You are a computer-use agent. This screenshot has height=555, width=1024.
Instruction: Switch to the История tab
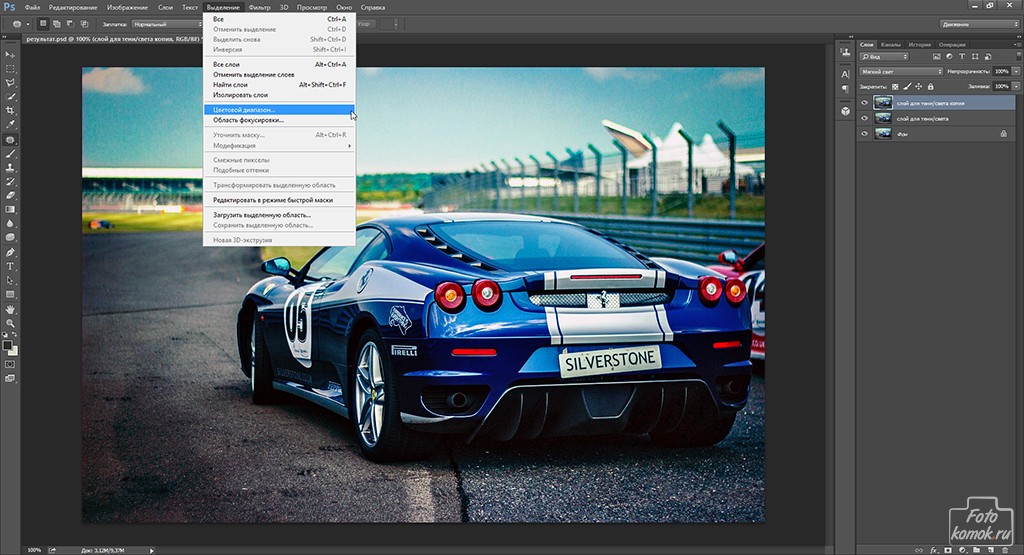(x=920, y=44)
